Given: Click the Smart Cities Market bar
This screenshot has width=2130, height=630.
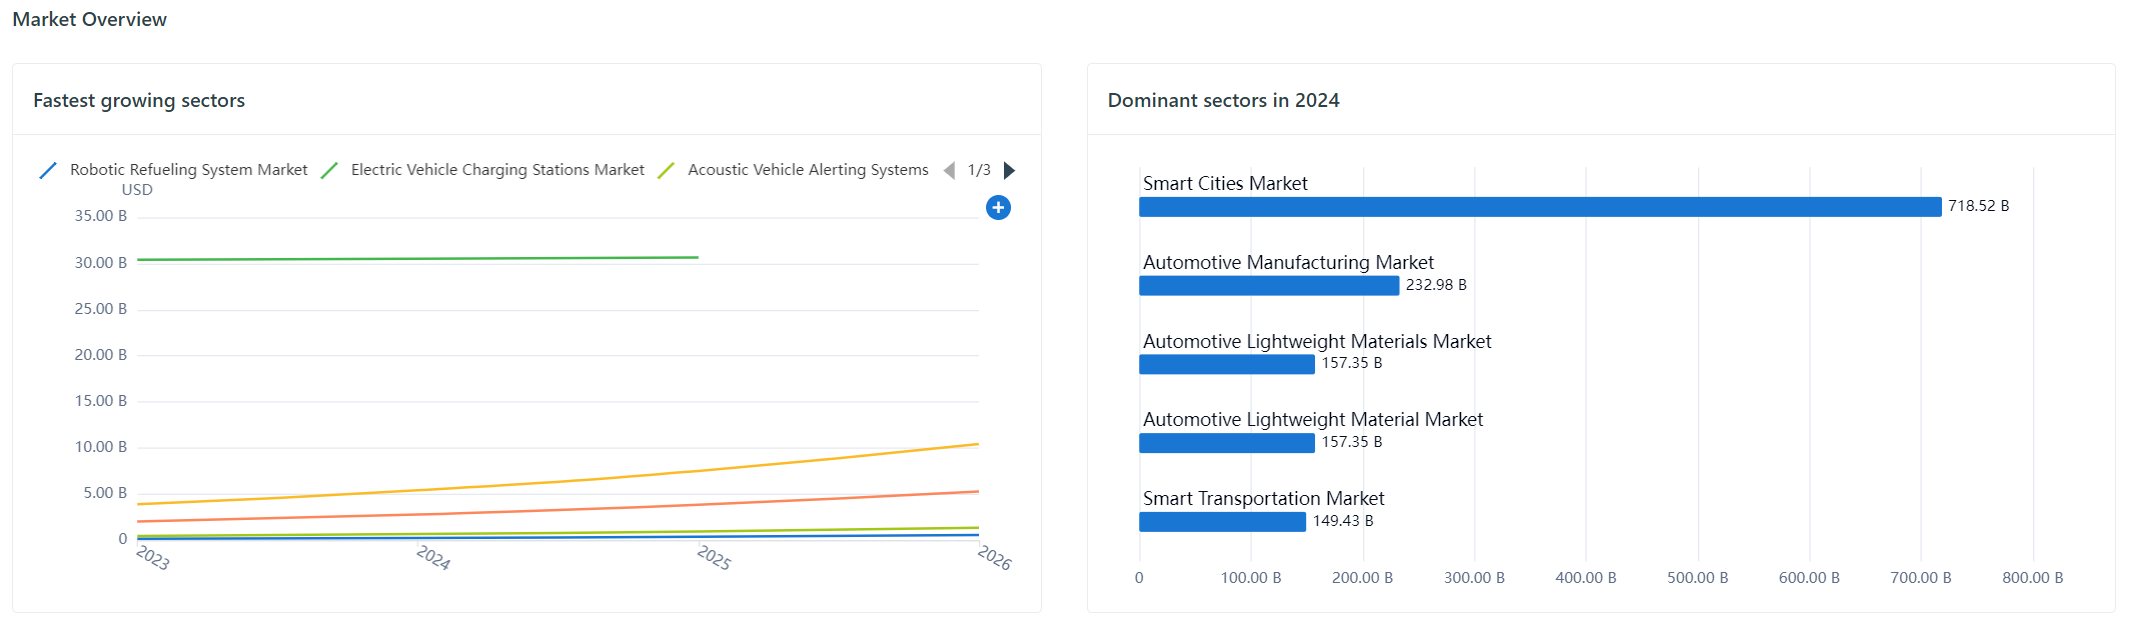Looking at the screenshot, I should tap(1539, 207).
